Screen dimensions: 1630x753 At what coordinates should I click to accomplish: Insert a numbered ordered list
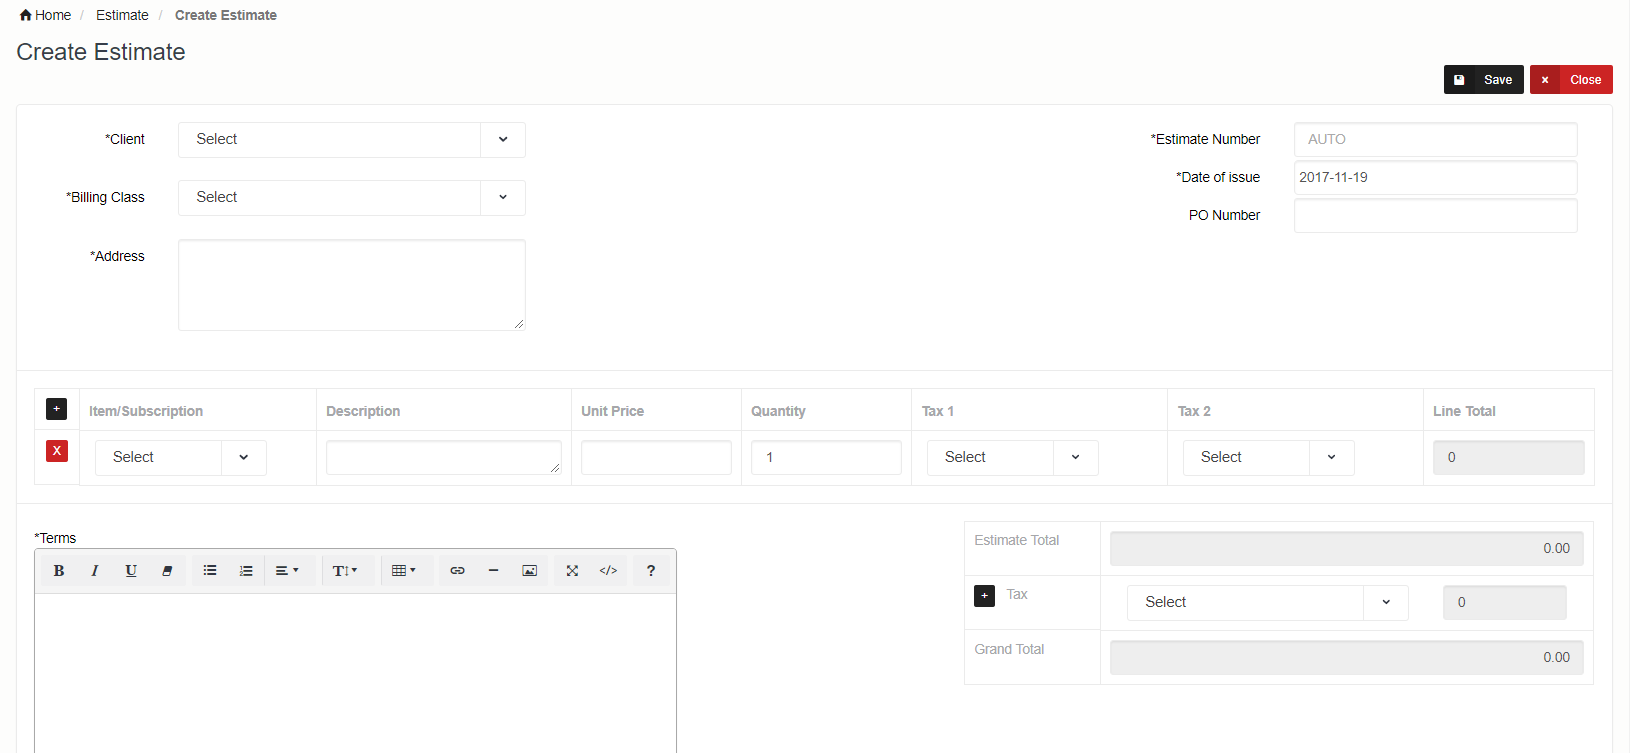point(246,571)
